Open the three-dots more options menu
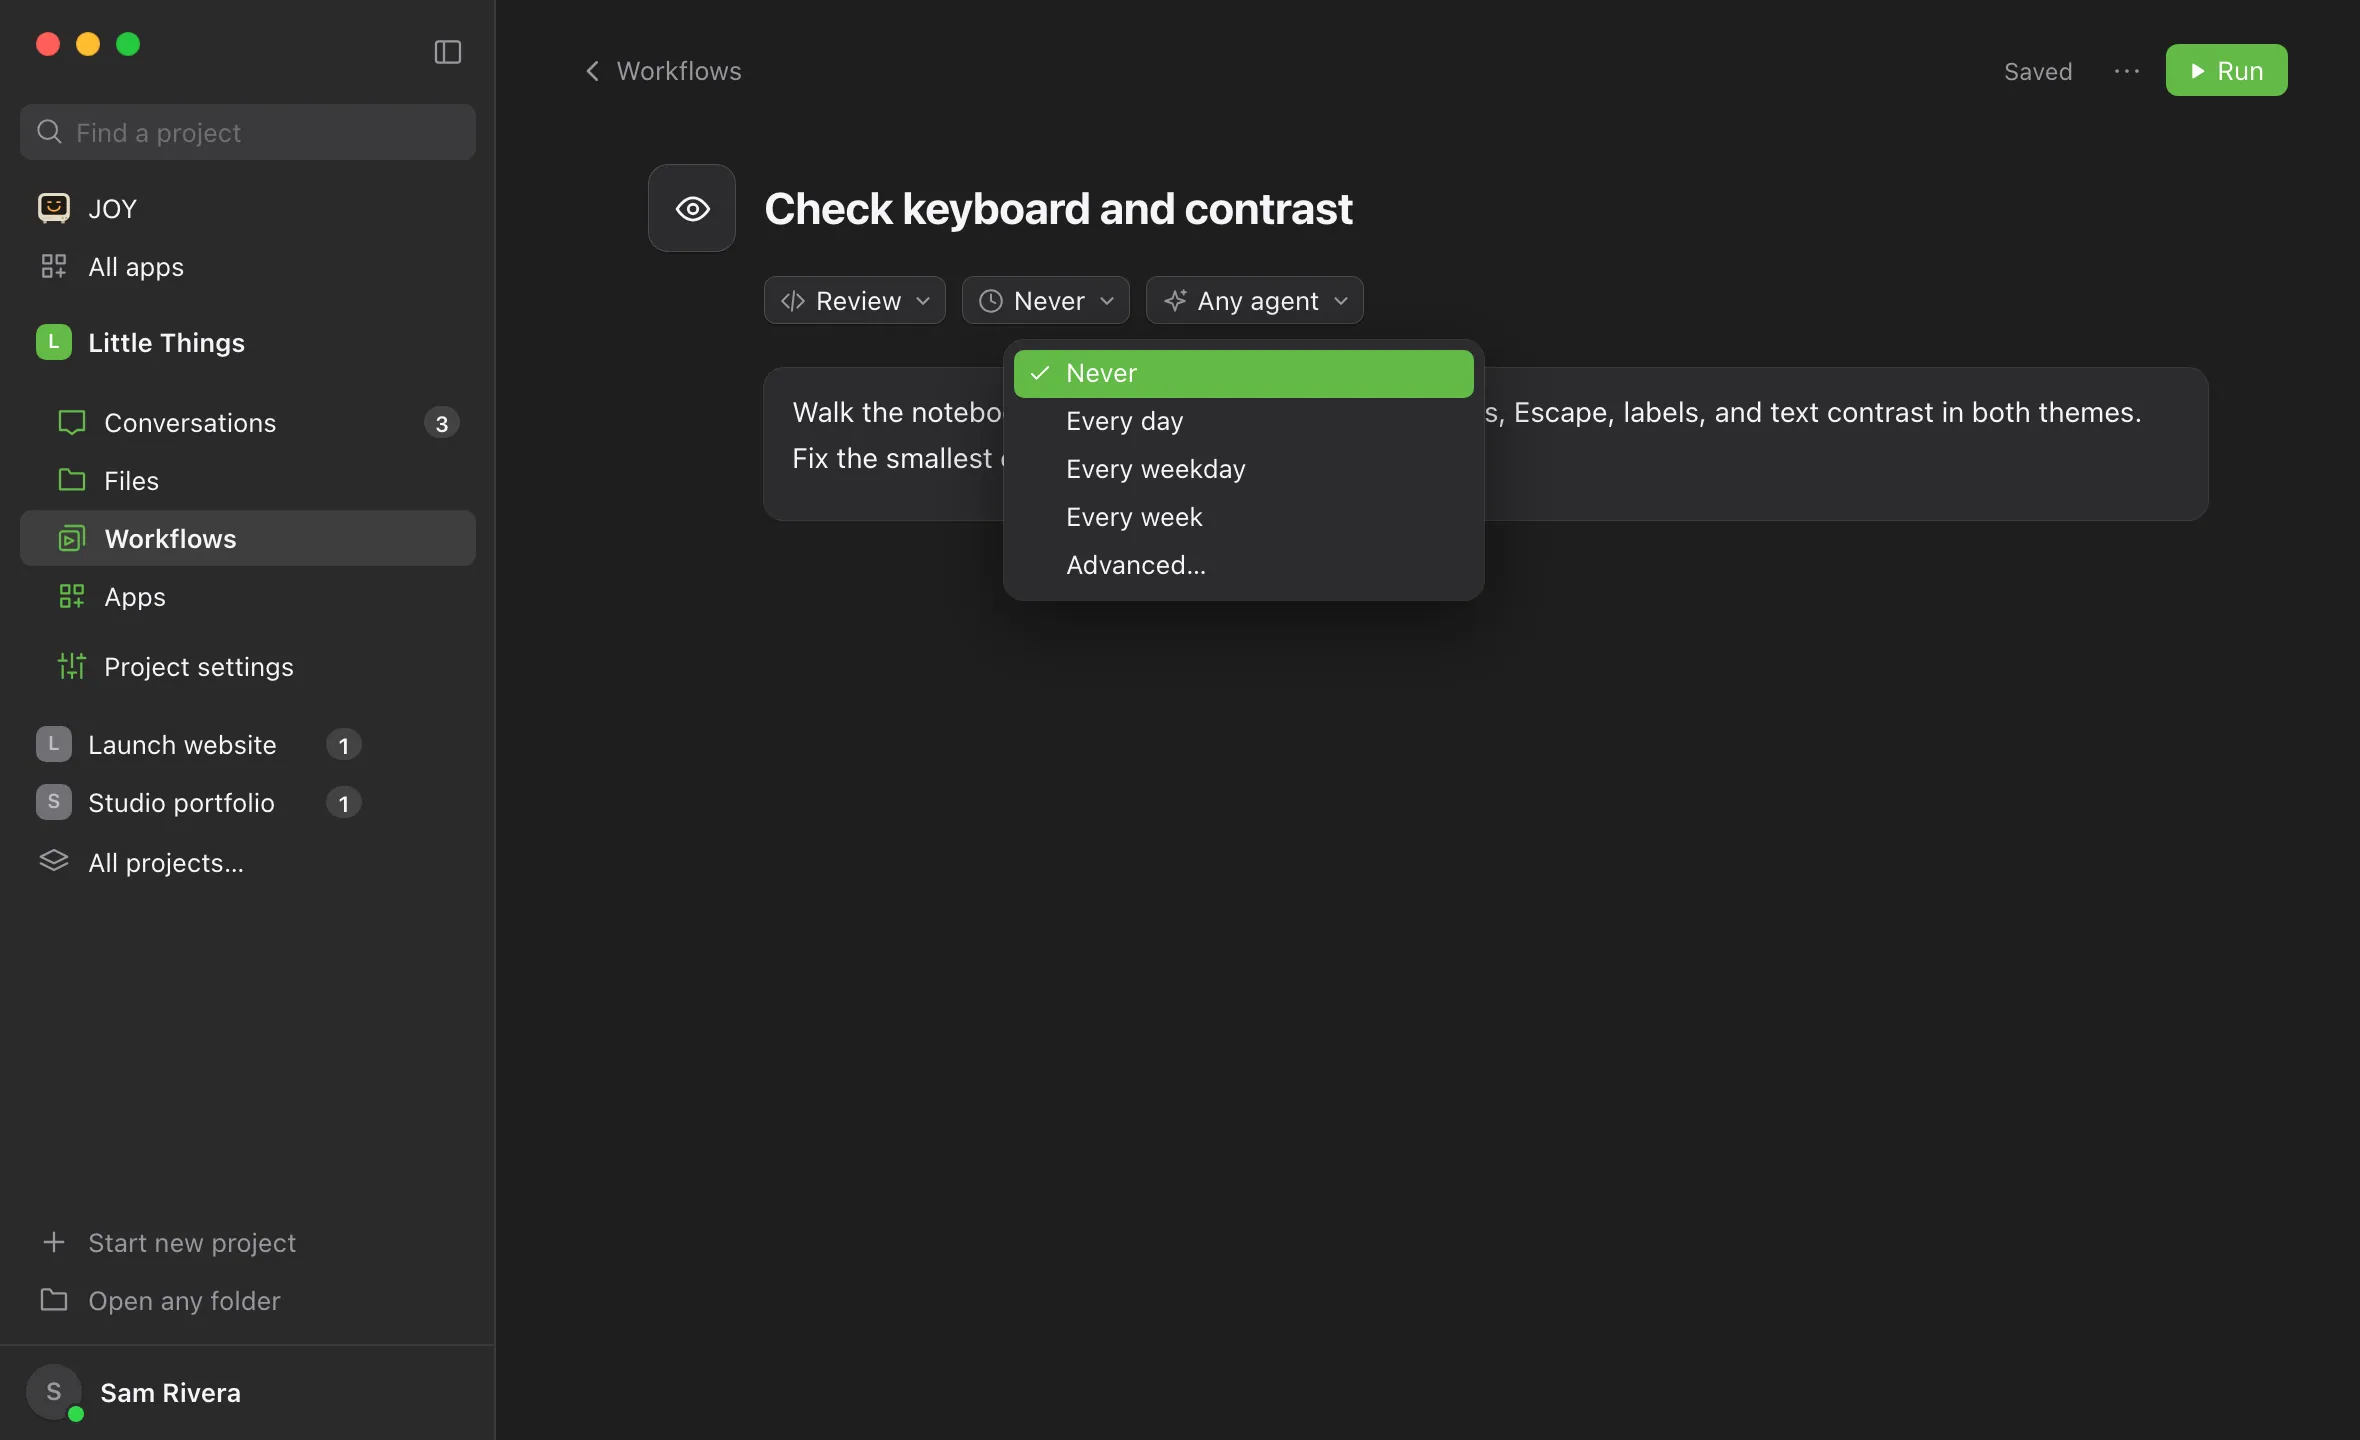 click(2127, 71)
